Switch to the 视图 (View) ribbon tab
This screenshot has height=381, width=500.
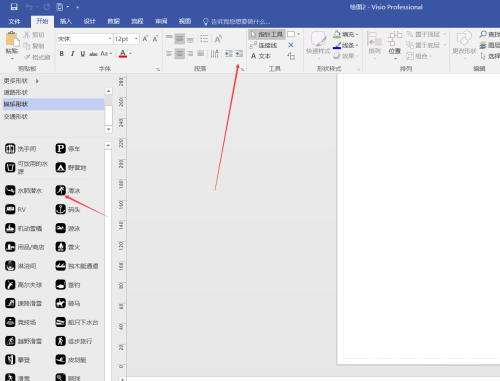pos(185,22)
